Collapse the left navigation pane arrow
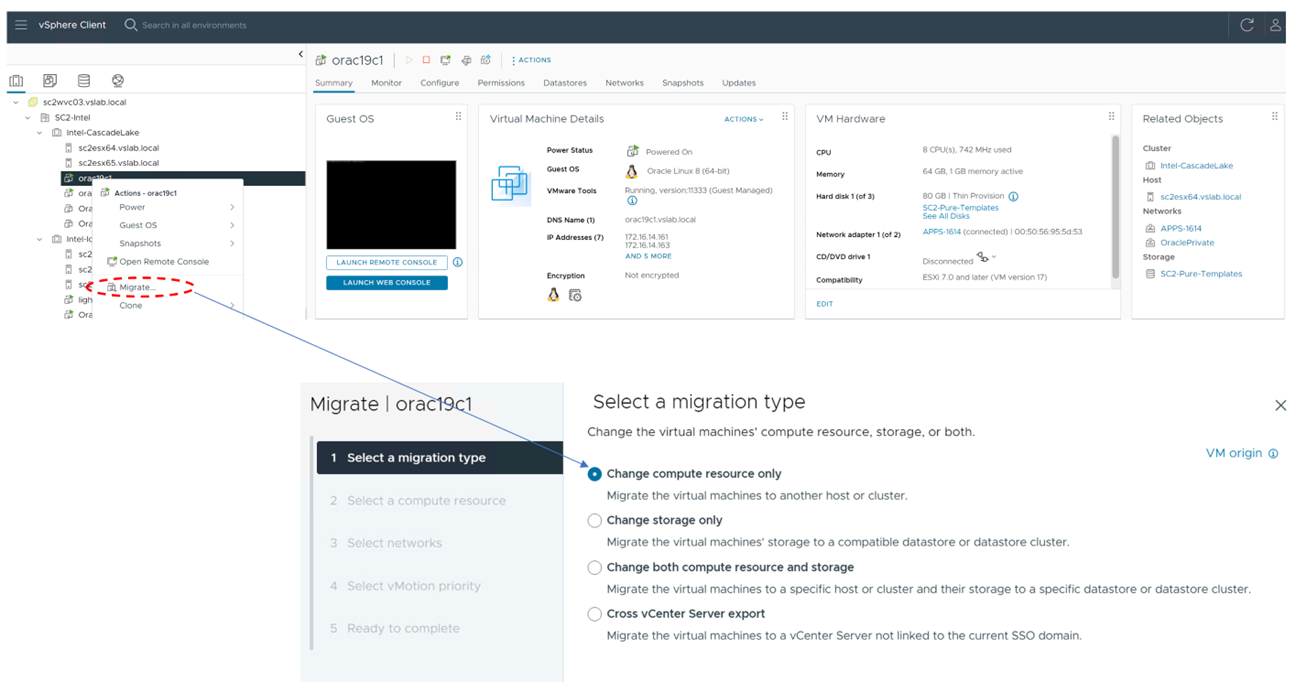Screen dimensions: 1296x682 [x=301, y=54]
